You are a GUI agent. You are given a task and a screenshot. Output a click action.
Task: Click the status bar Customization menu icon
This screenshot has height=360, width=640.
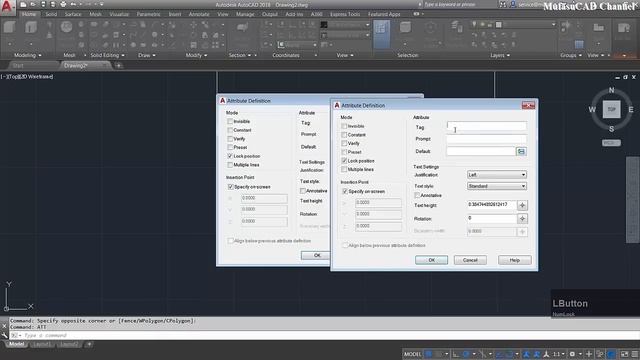[x=635, y=354]
